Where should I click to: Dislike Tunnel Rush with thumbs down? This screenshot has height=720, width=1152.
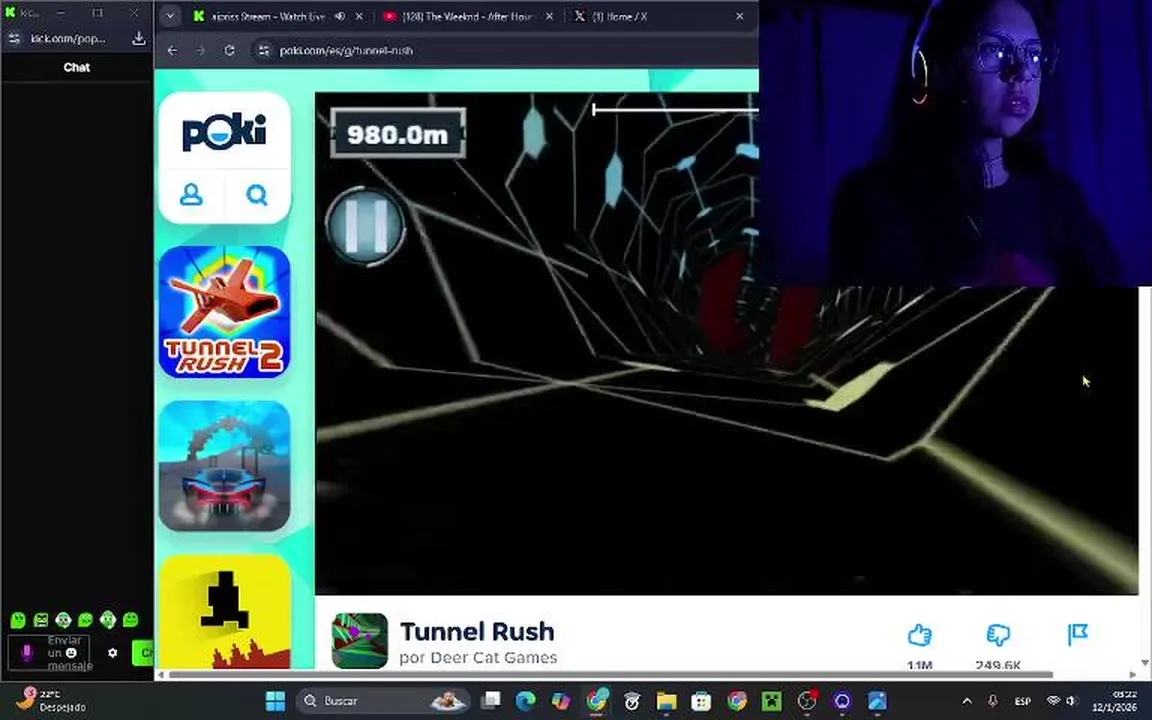(x=998, y=635)
